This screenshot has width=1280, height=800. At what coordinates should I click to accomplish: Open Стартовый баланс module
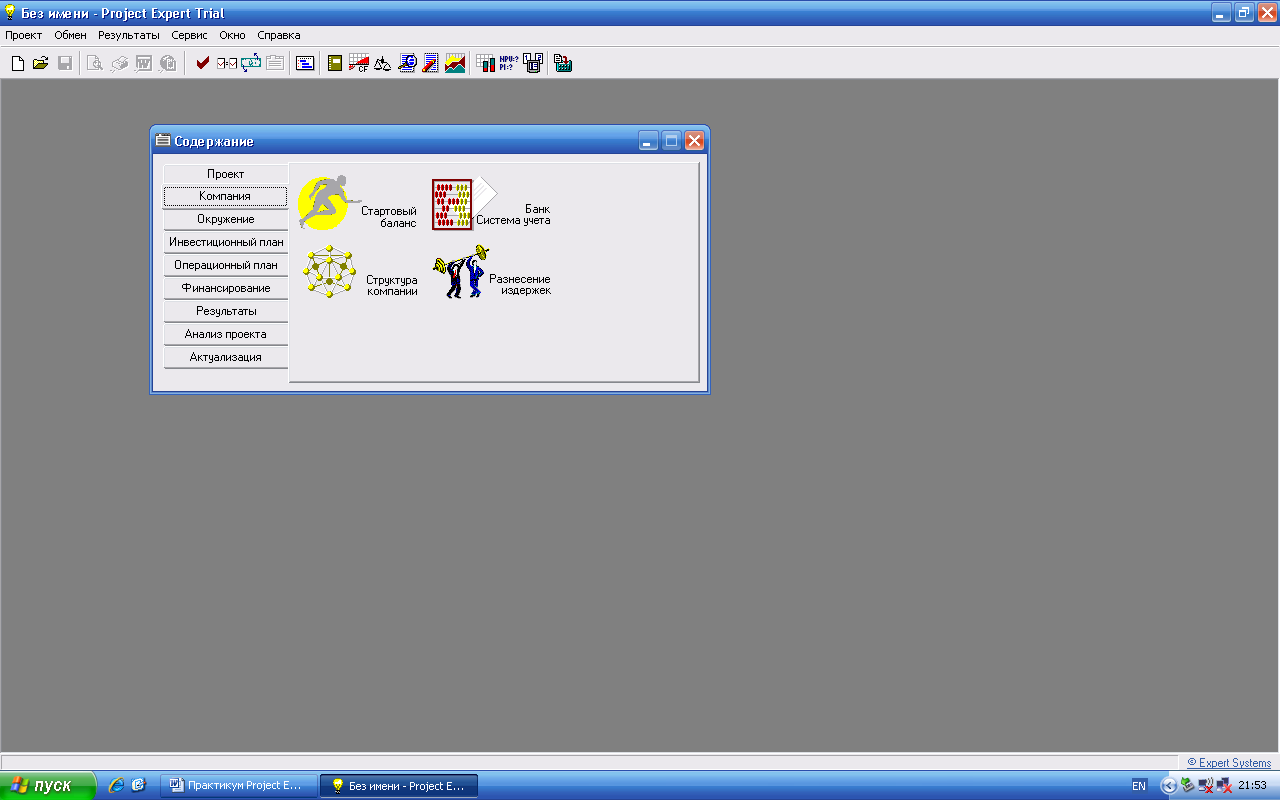pos(357,204)
